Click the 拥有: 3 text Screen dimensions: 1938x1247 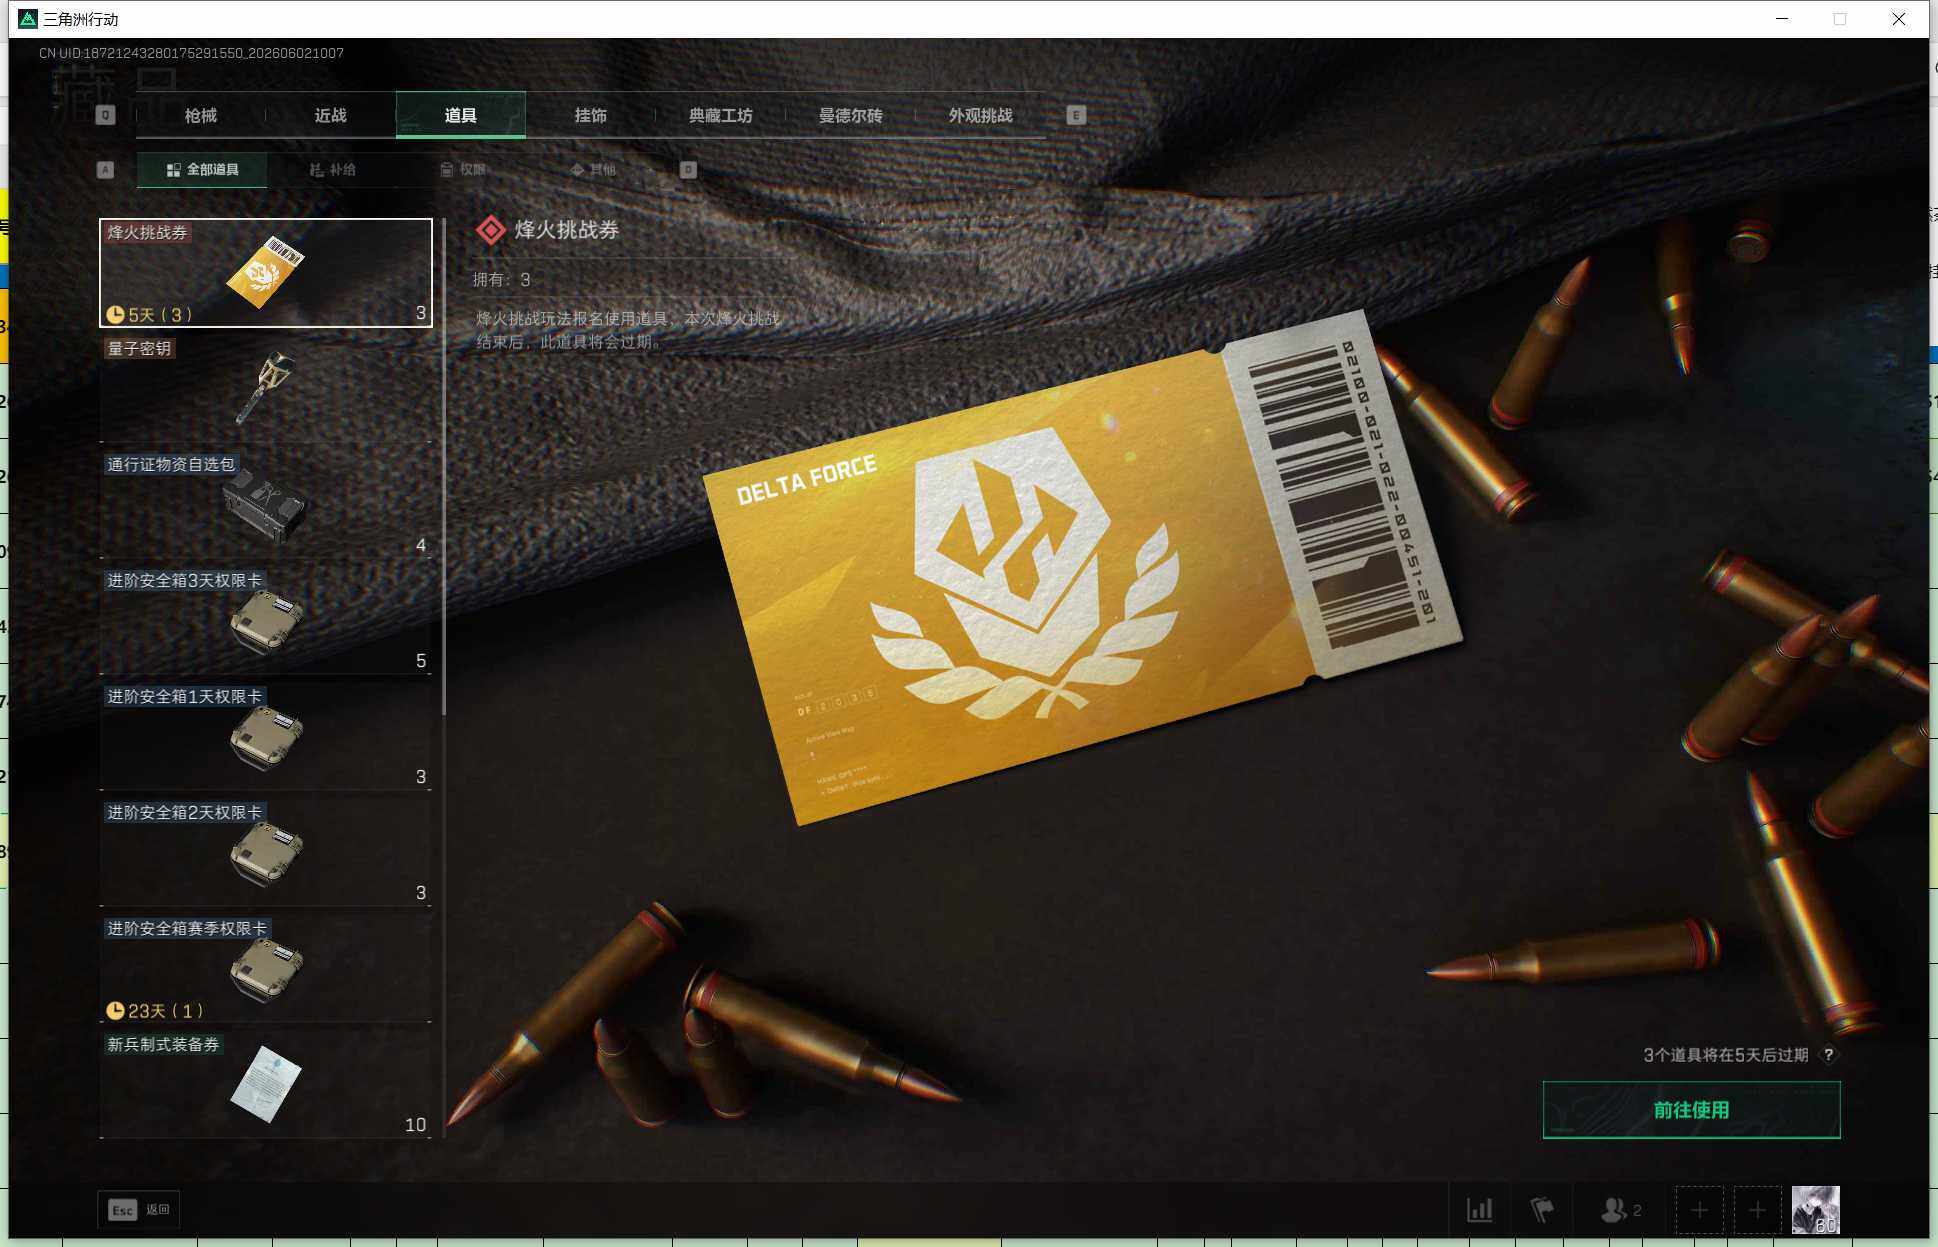coord(501,280)
